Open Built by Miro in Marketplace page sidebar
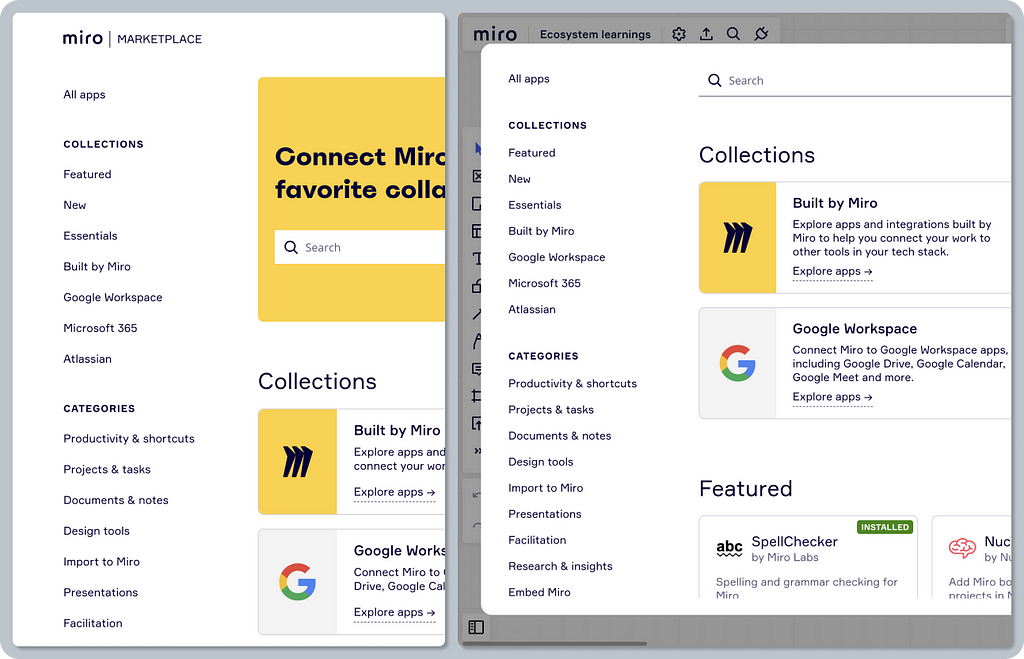Viewport: 1024px width, 659px height. [97, 266]
